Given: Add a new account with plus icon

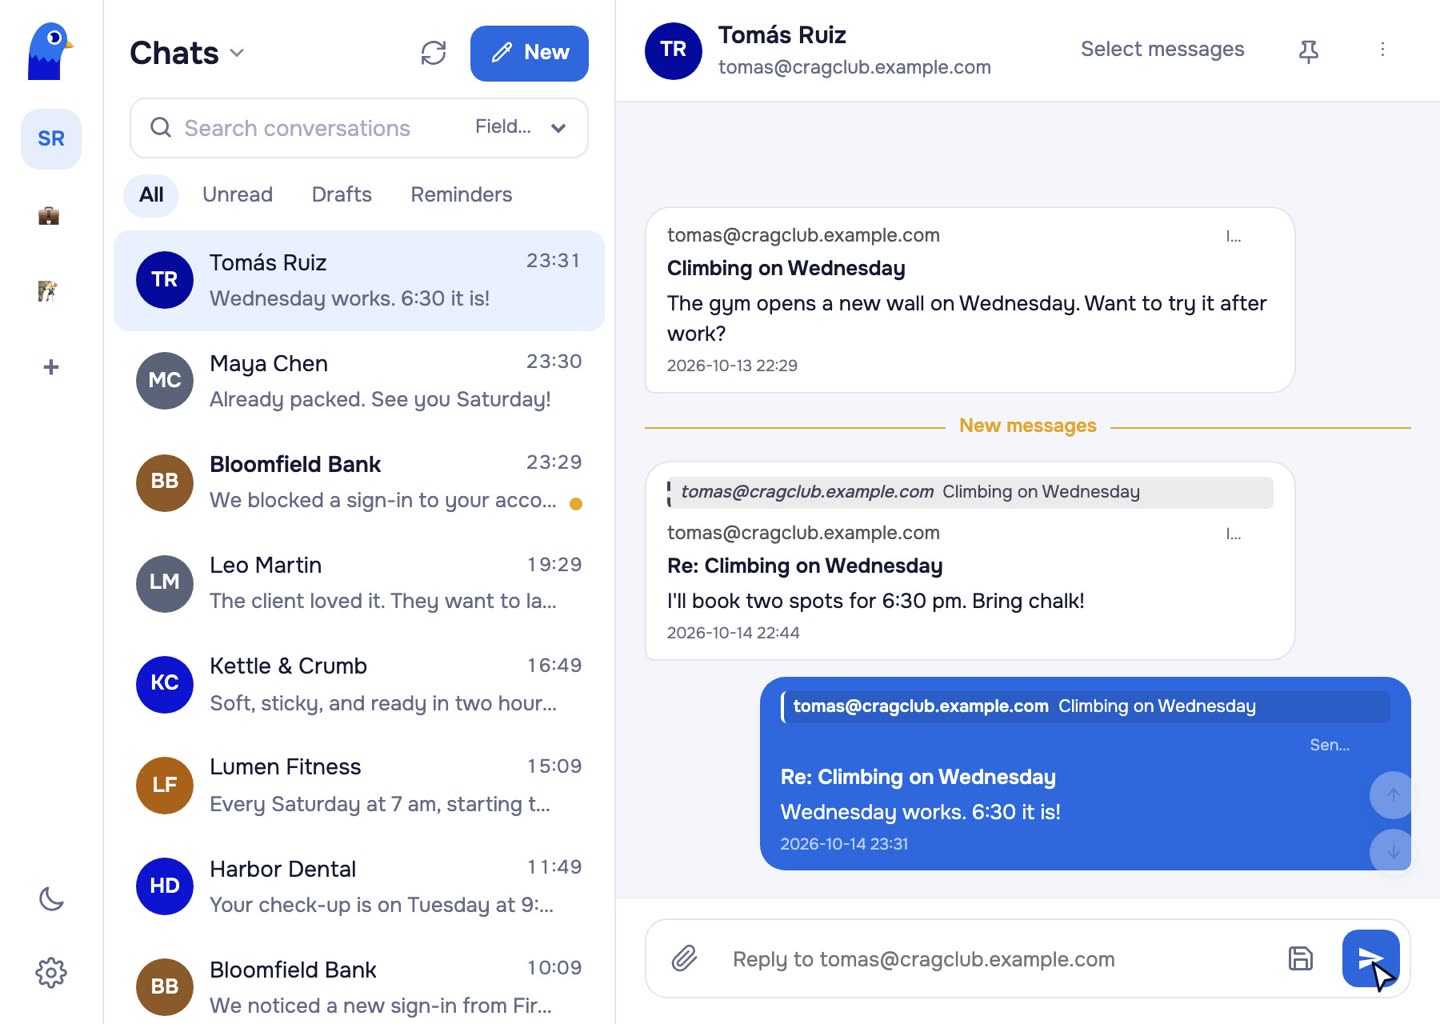Looking at the screenshot, I should click(x=51, y=367).
